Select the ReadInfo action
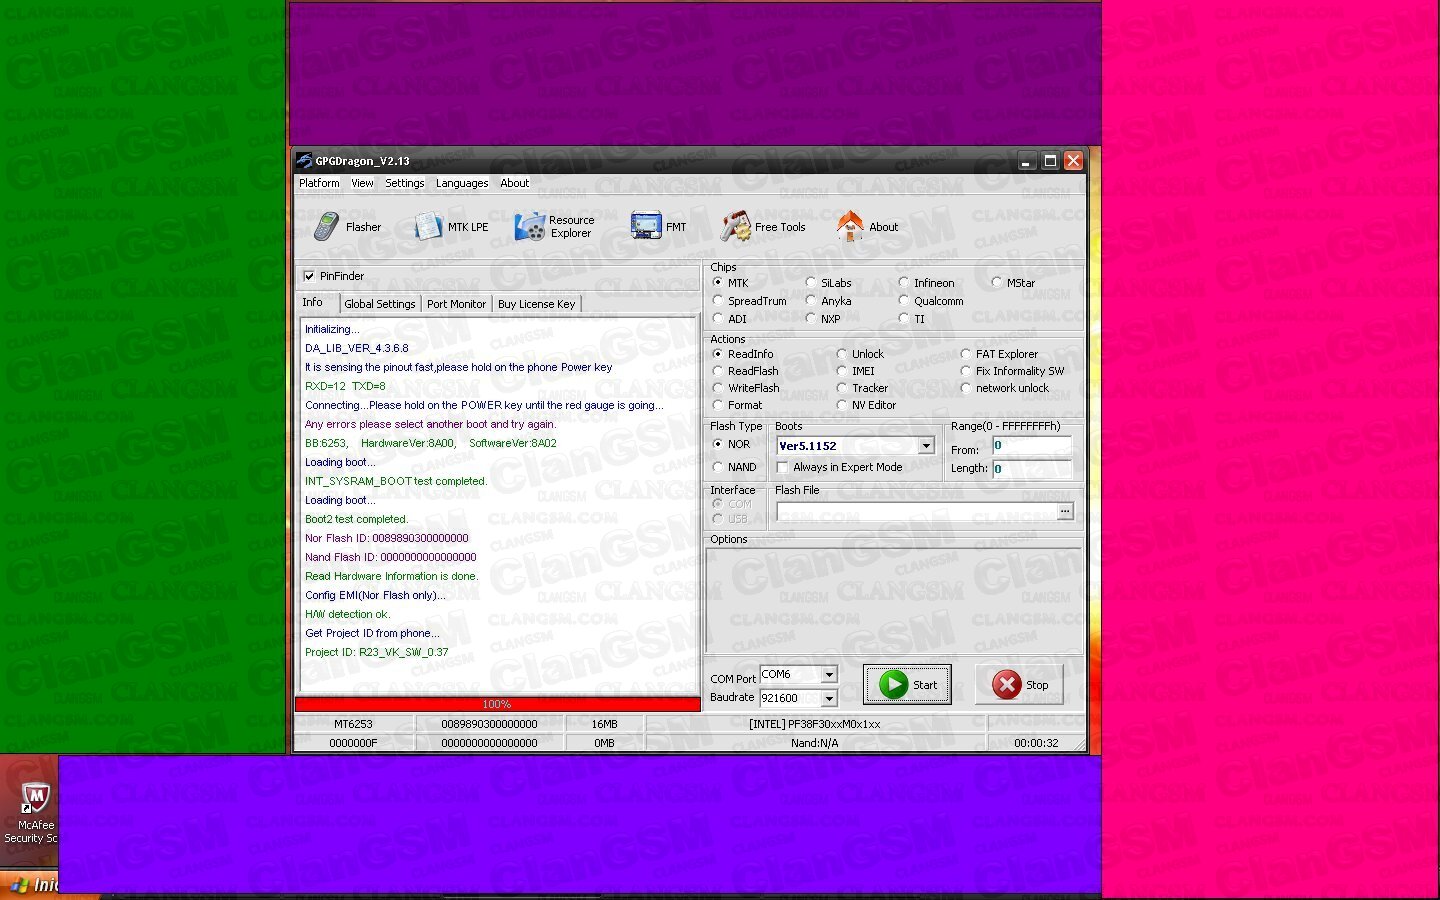Viewport: 1440px width, 900px height. click(x=717, y=354)
